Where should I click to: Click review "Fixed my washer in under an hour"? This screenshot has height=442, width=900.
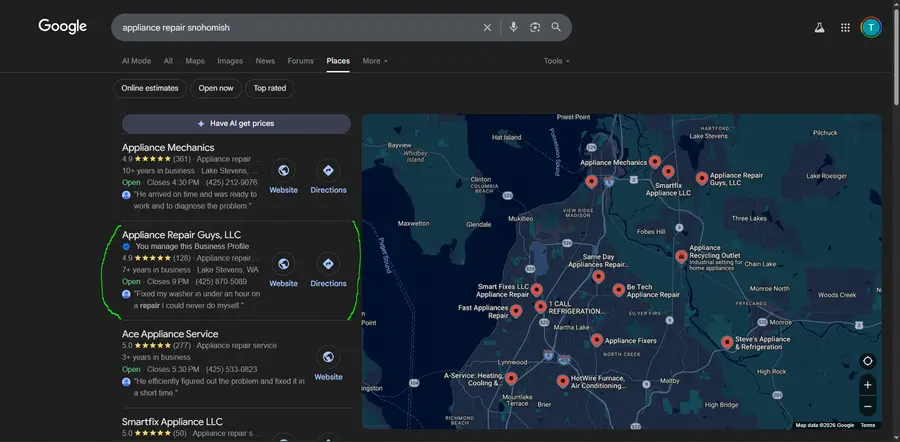point(197,300)
